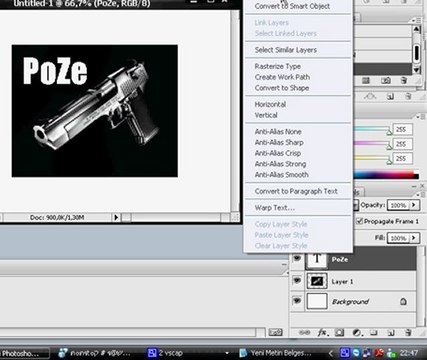Click the Opacity 100% input field

399,205
